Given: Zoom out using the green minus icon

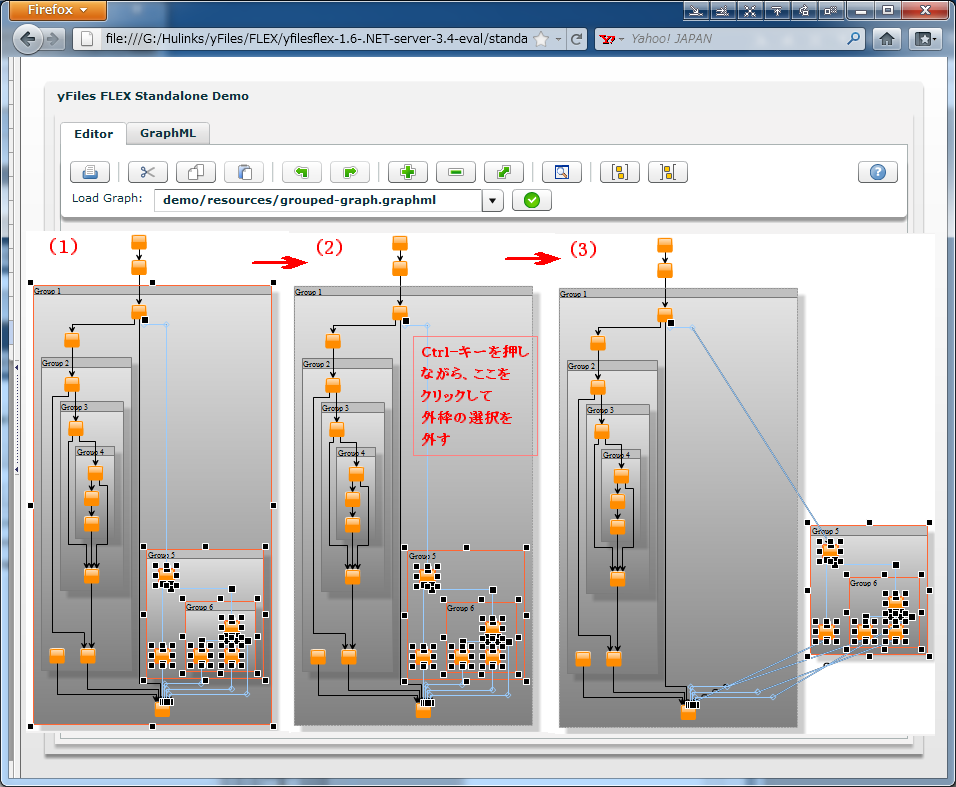Looking at the screenshot, I should click(456, 173).
